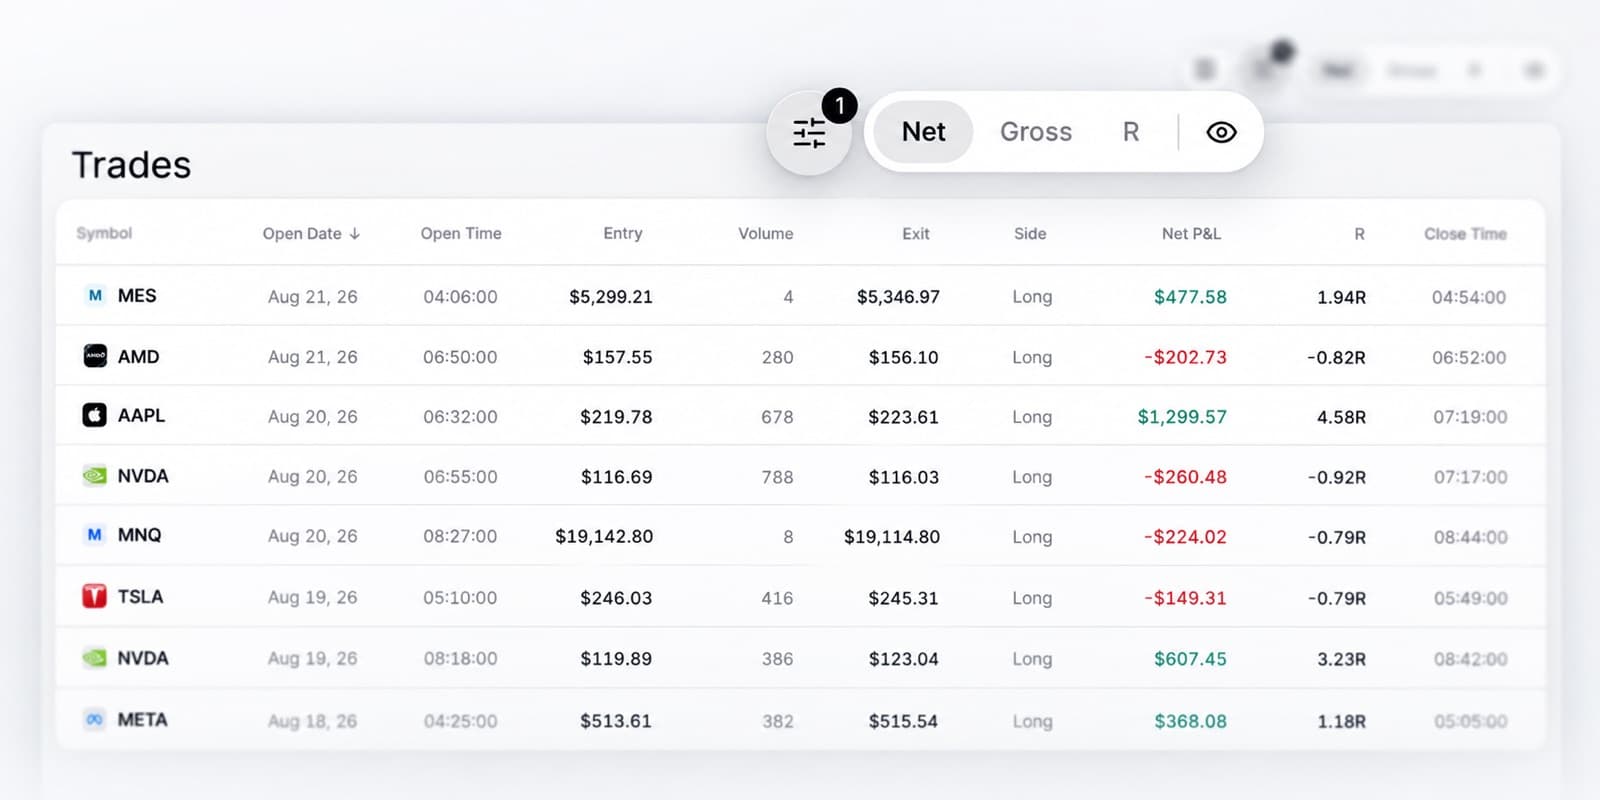Image resolution: width=1600 pixels, height=800 pixels.
Task: Toggle the eye visibility icon
Action: 1221,132
